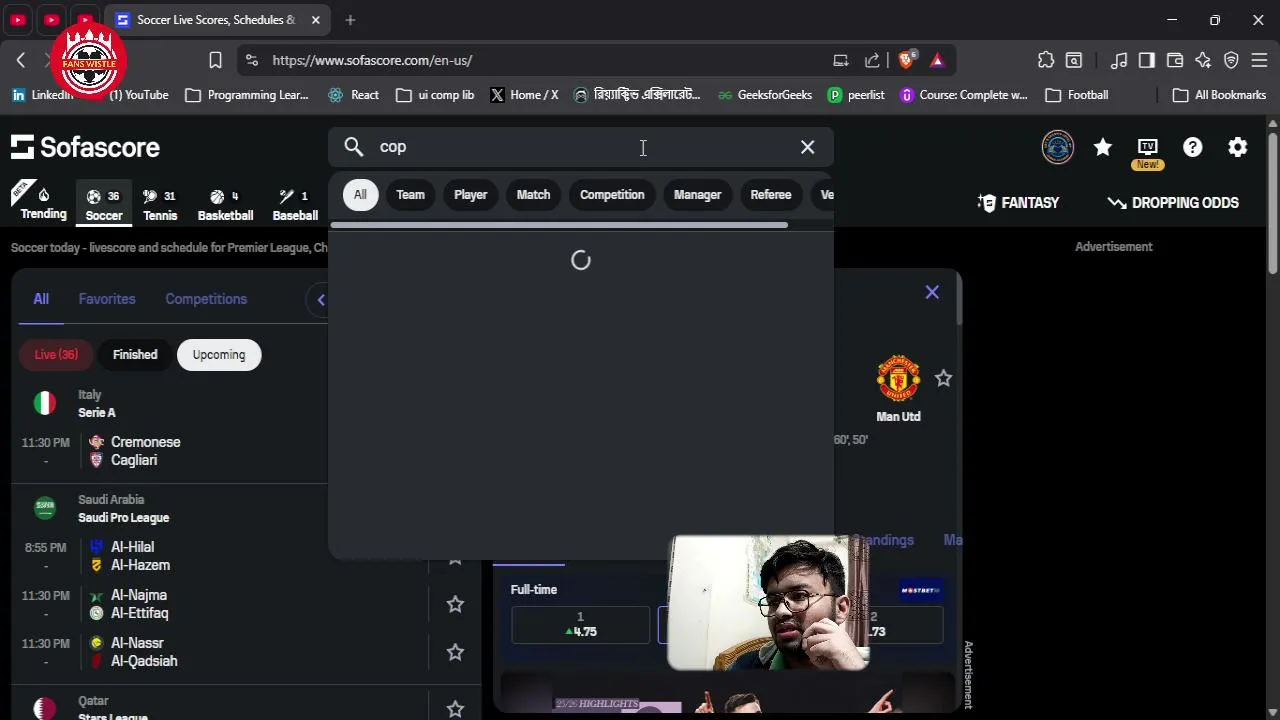Favorite Man Utd with the star
Screen dimensions: 1280x720
[943, 378]
